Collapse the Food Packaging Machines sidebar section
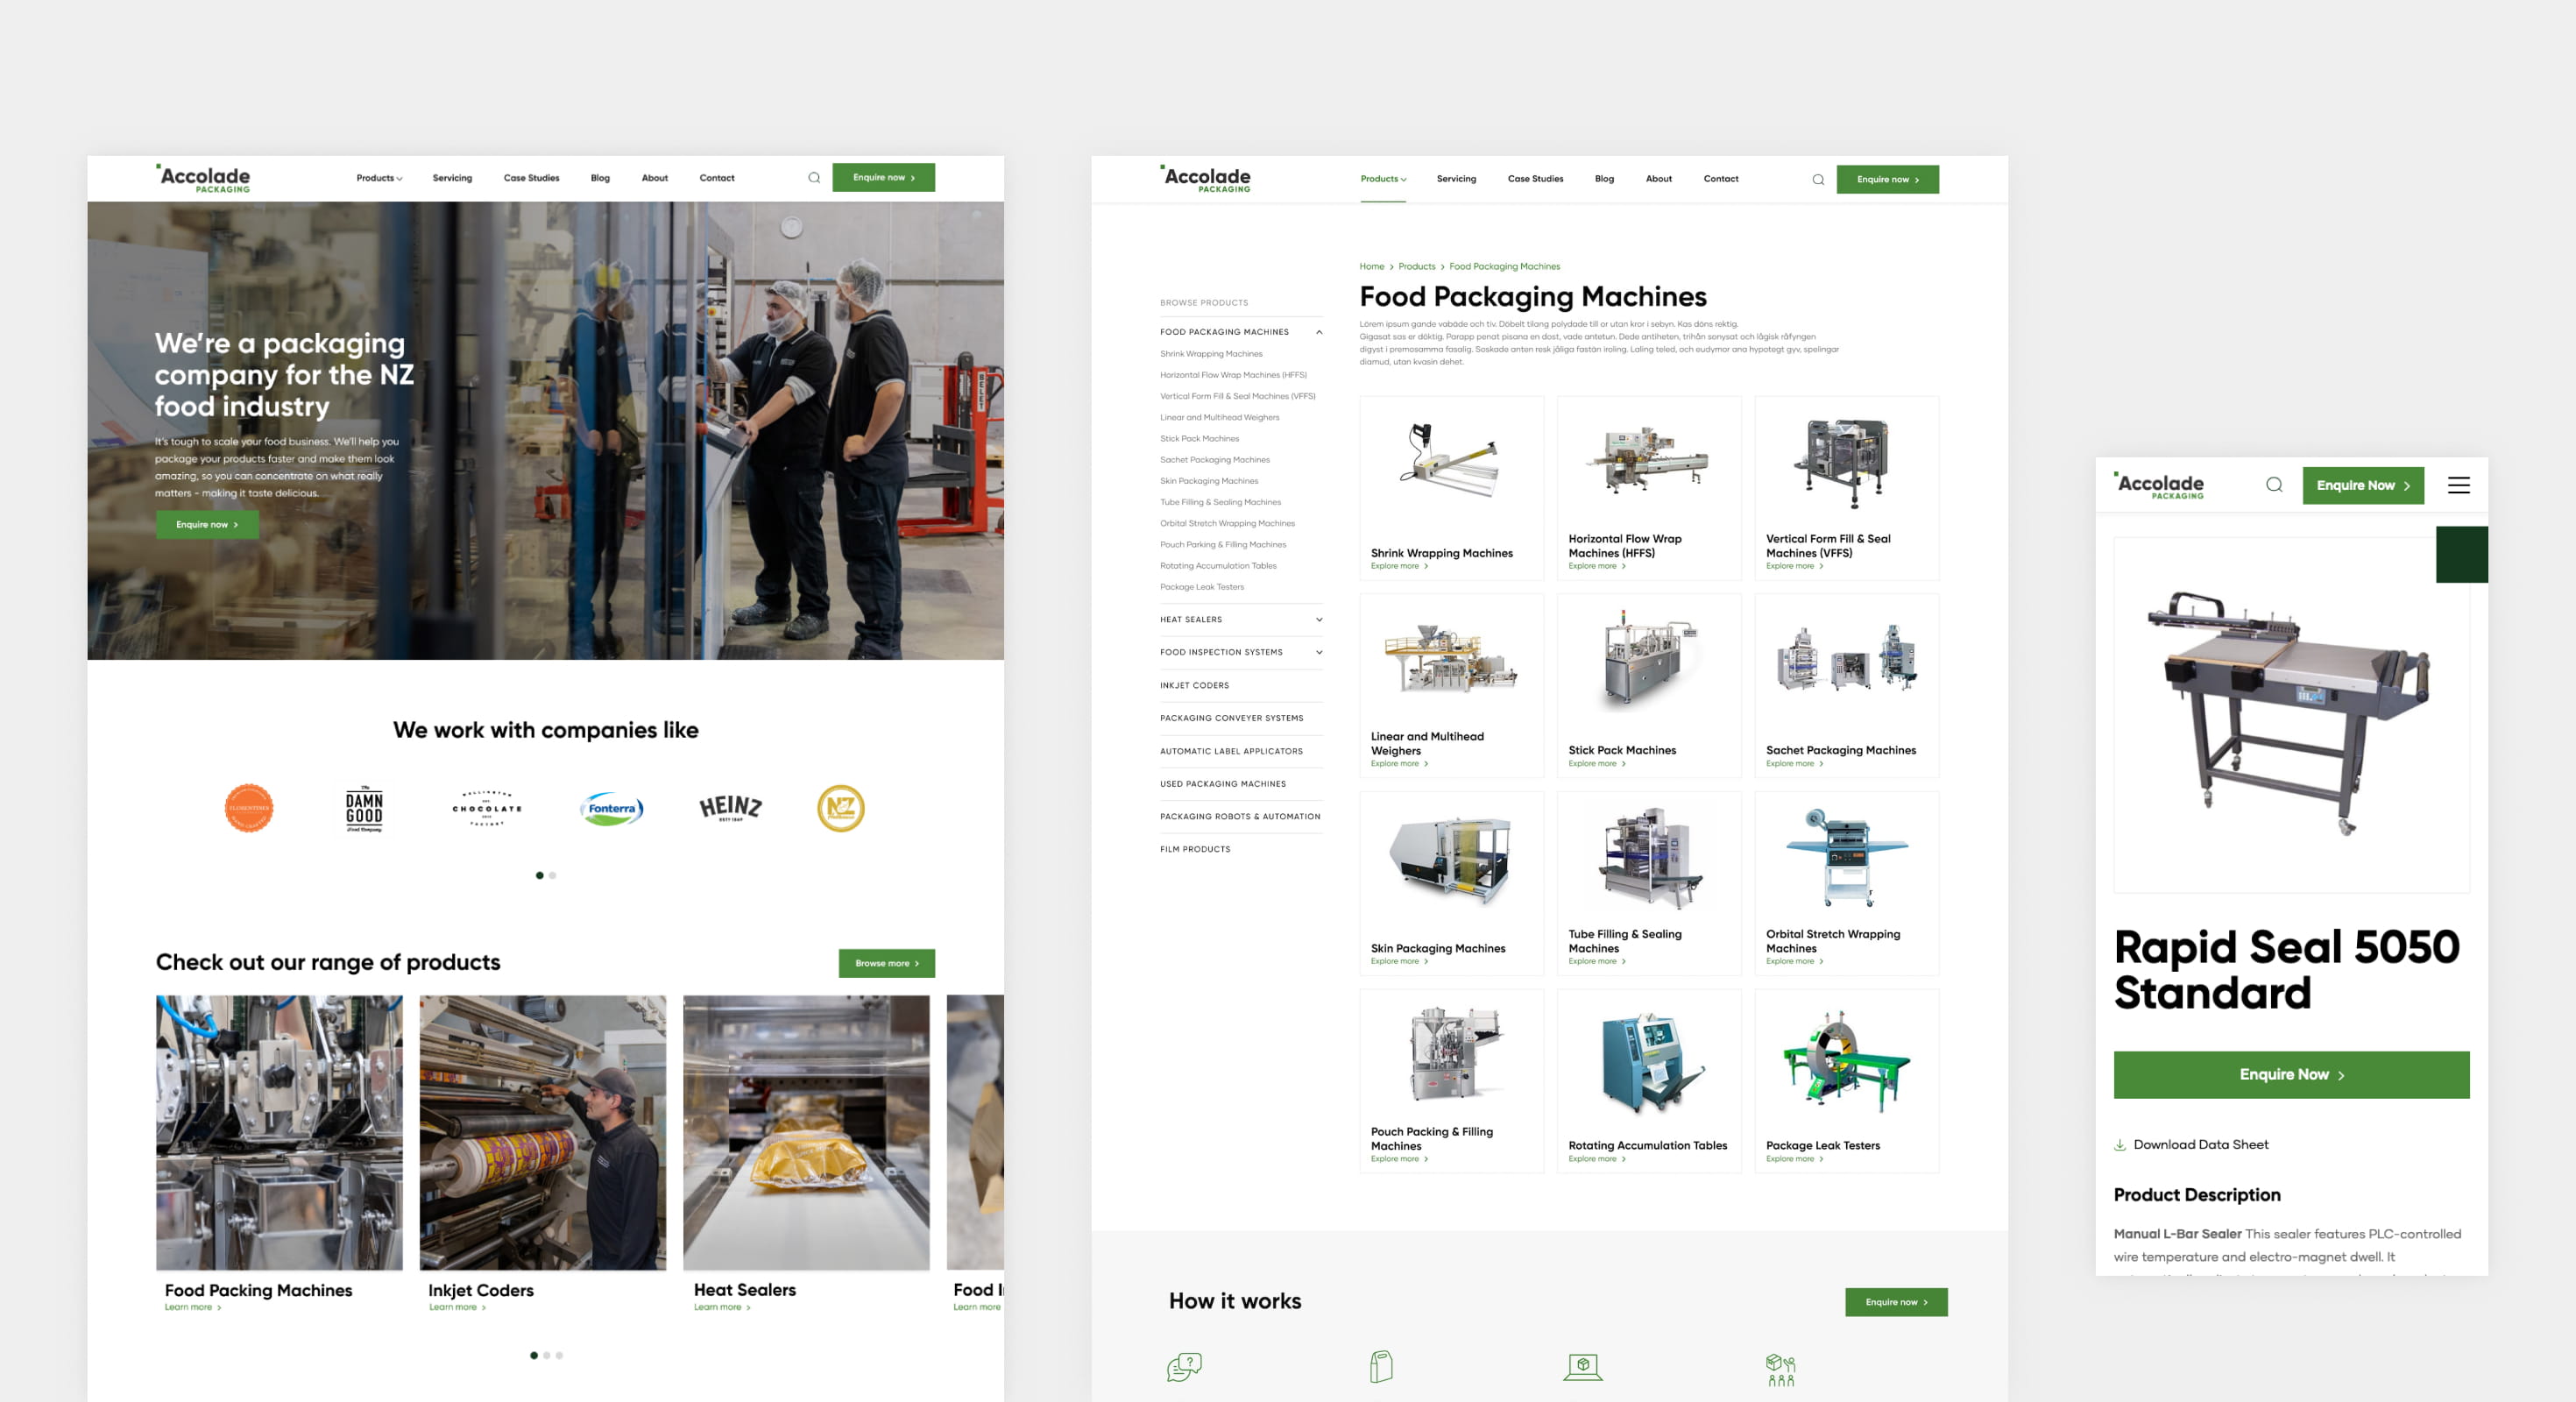 tap(1319, 332)
